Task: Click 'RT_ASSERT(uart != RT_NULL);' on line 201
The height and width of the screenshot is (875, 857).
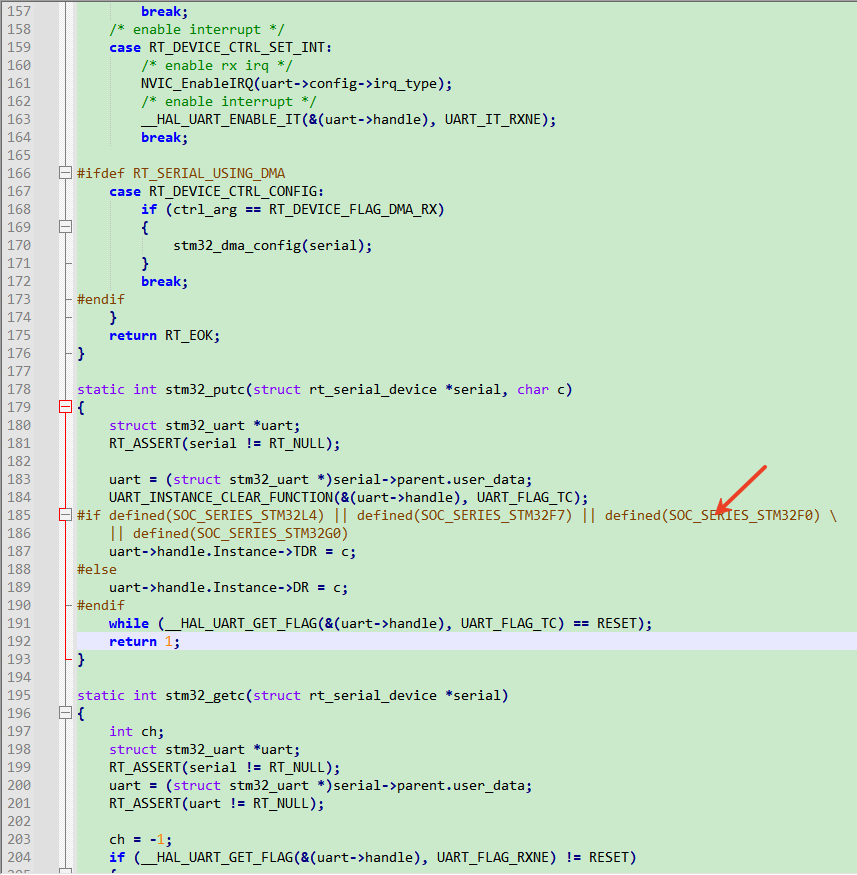Action: coord(216,804)
